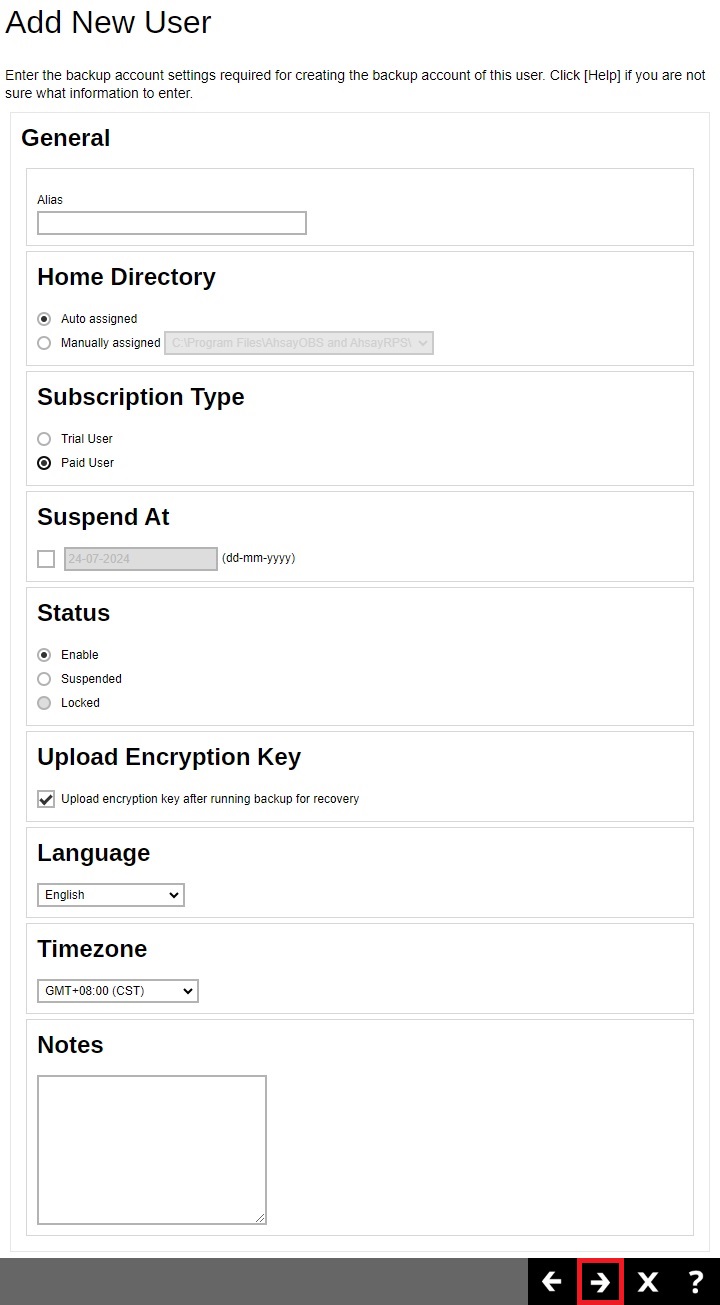Uncheck upload encryption key after backup
The width and height of the screenshot is (720, 1305).
click(46, 799)
